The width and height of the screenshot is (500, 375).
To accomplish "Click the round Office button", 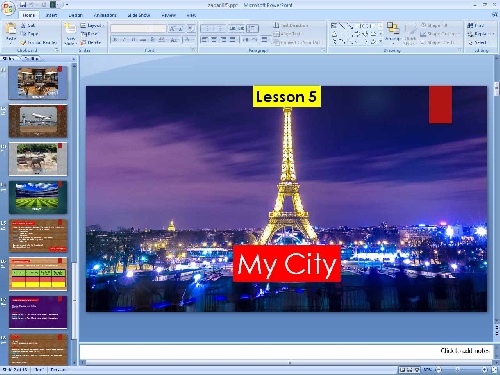I will [8, 8].
